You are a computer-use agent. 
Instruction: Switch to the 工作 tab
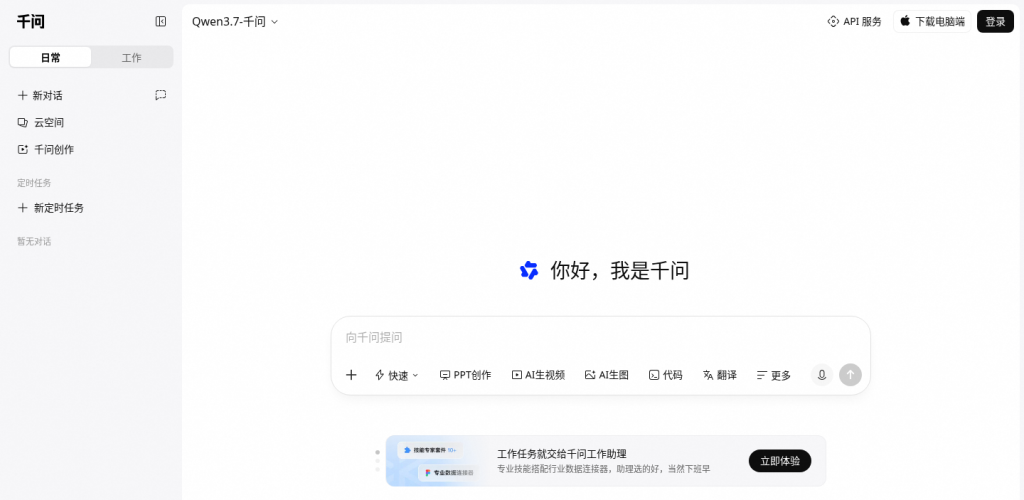click(x=132, y=57)
